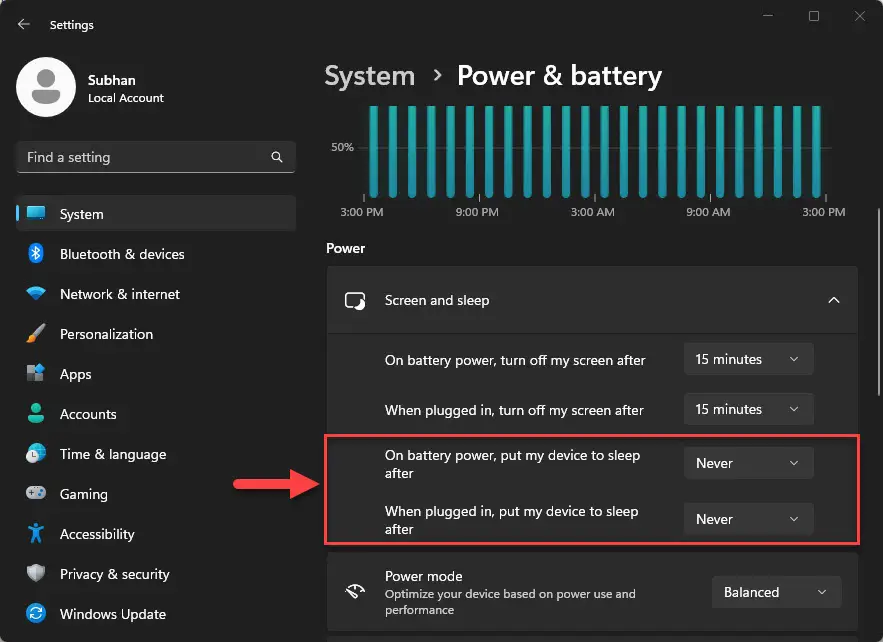Open Bluetooth & devices settings

coord(156,254)
